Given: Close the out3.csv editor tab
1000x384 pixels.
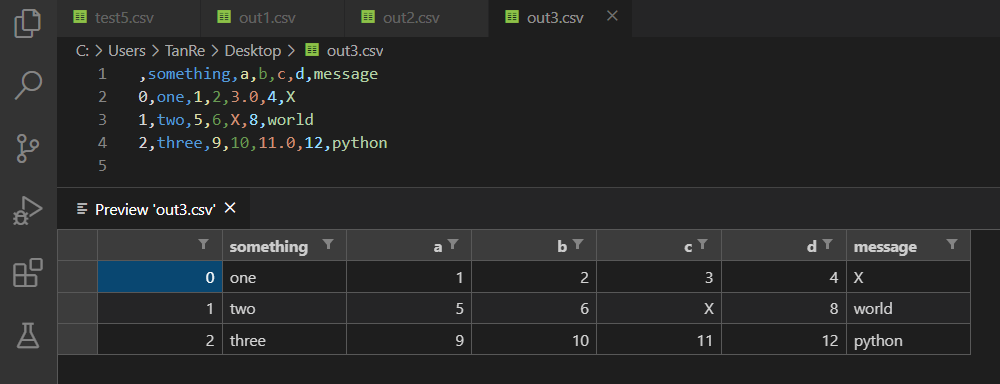Looking at the screenshot, I should (x=612, y=17).
